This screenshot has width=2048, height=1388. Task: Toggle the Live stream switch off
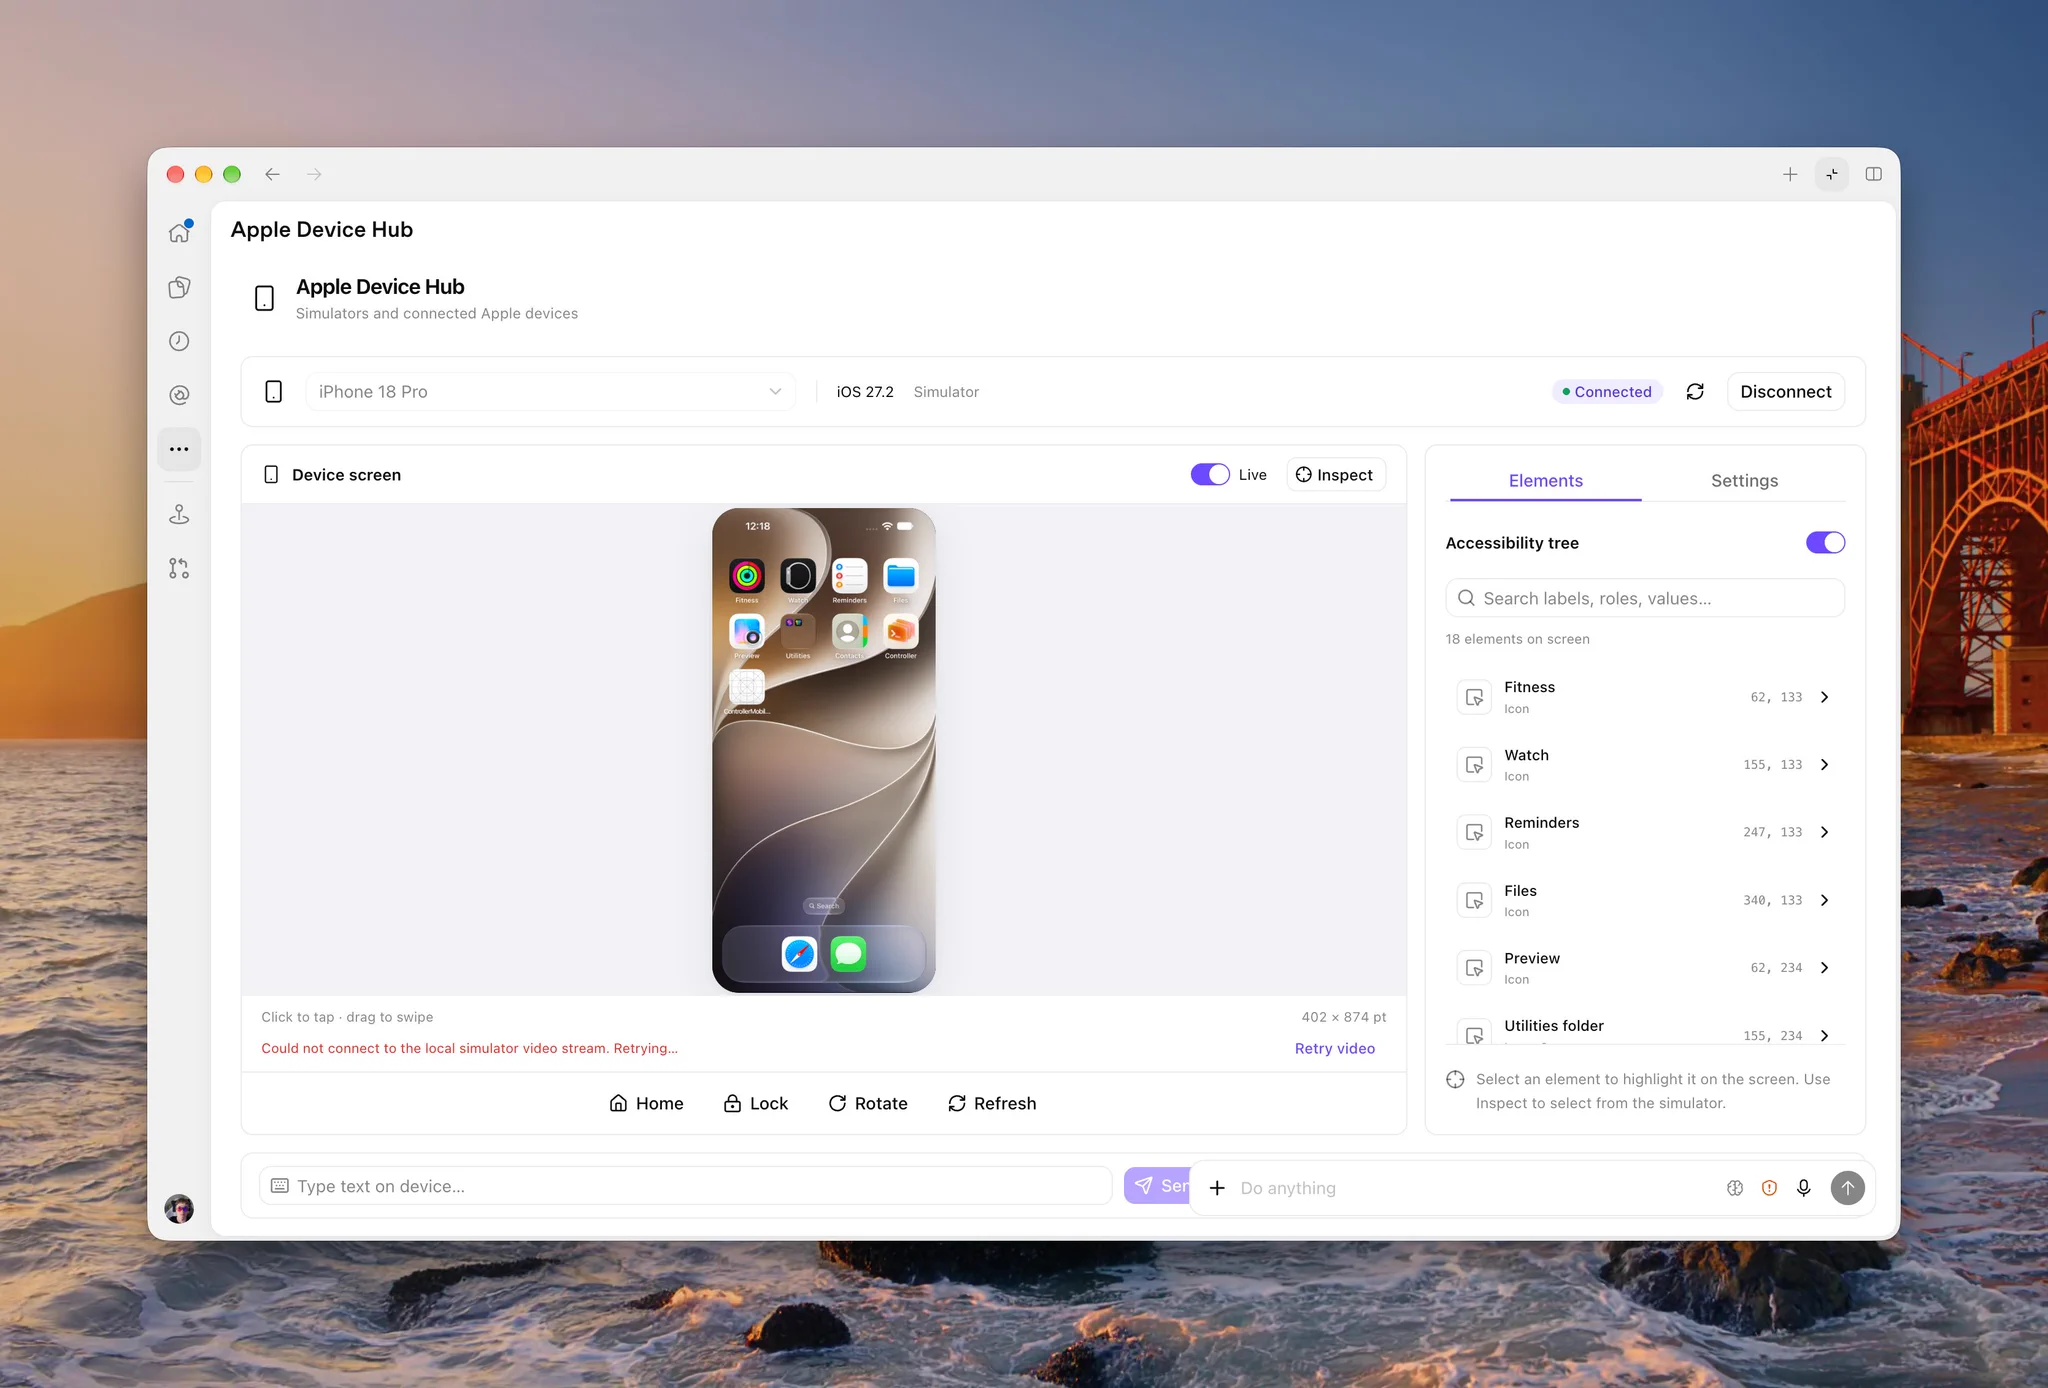point(1210,475)
